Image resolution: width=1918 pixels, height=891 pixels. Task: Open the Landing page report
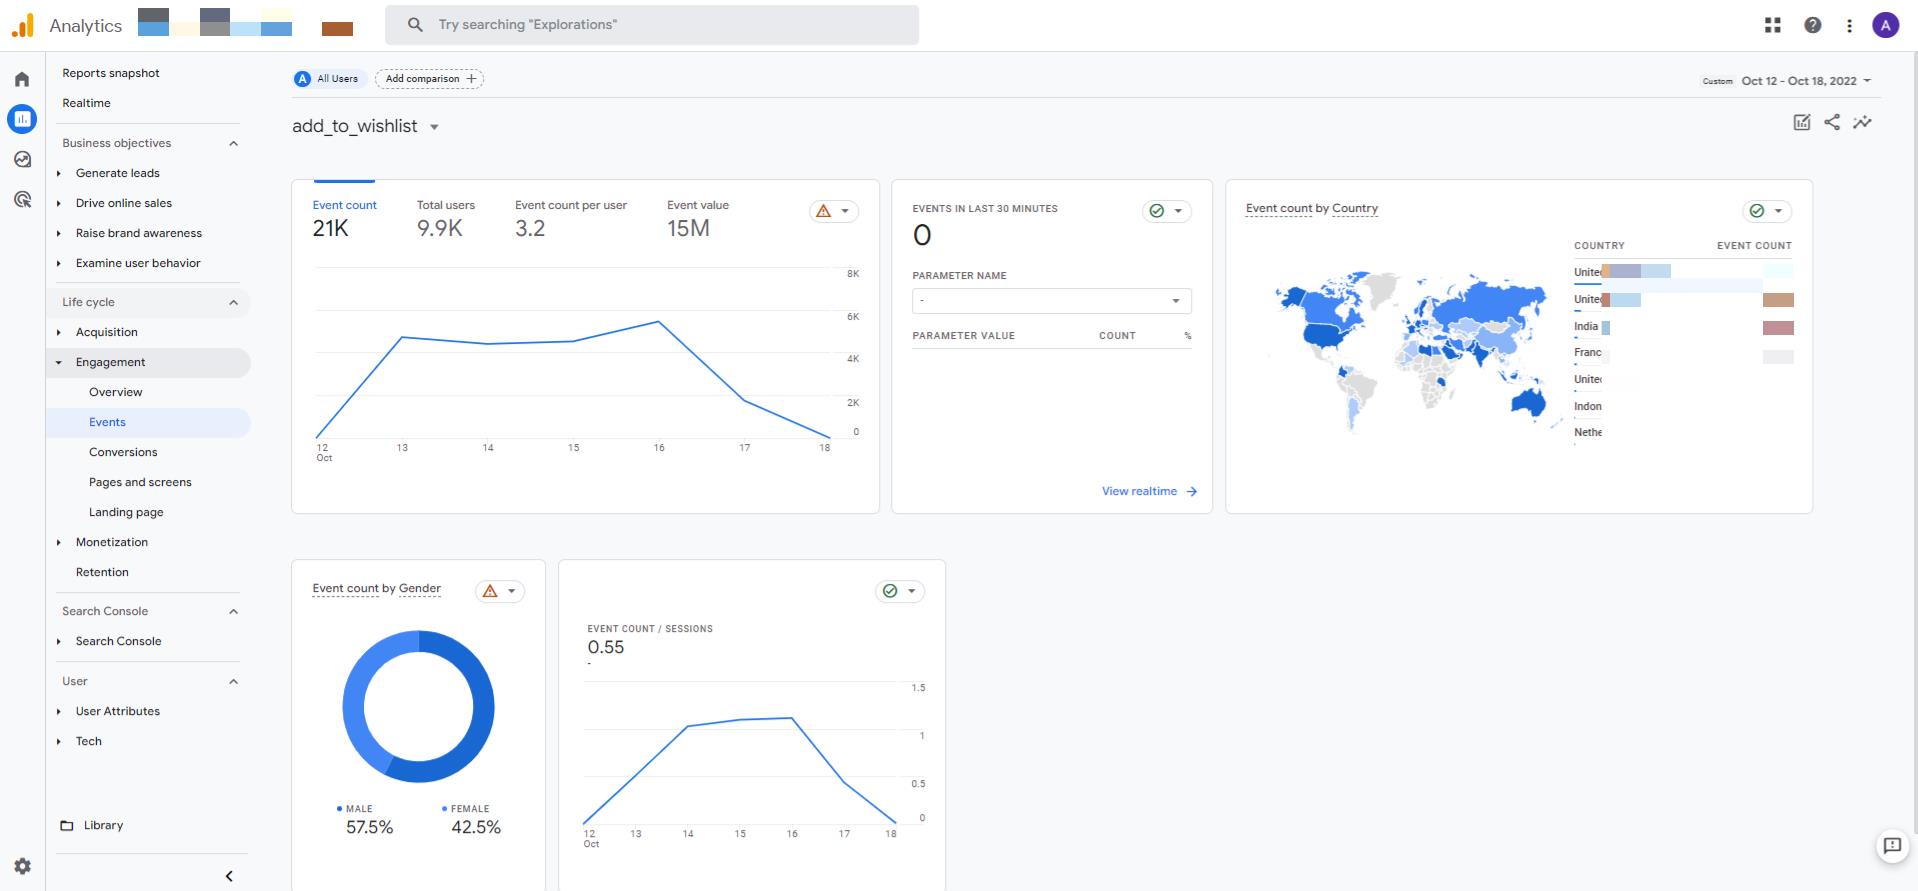click(126, 512)
